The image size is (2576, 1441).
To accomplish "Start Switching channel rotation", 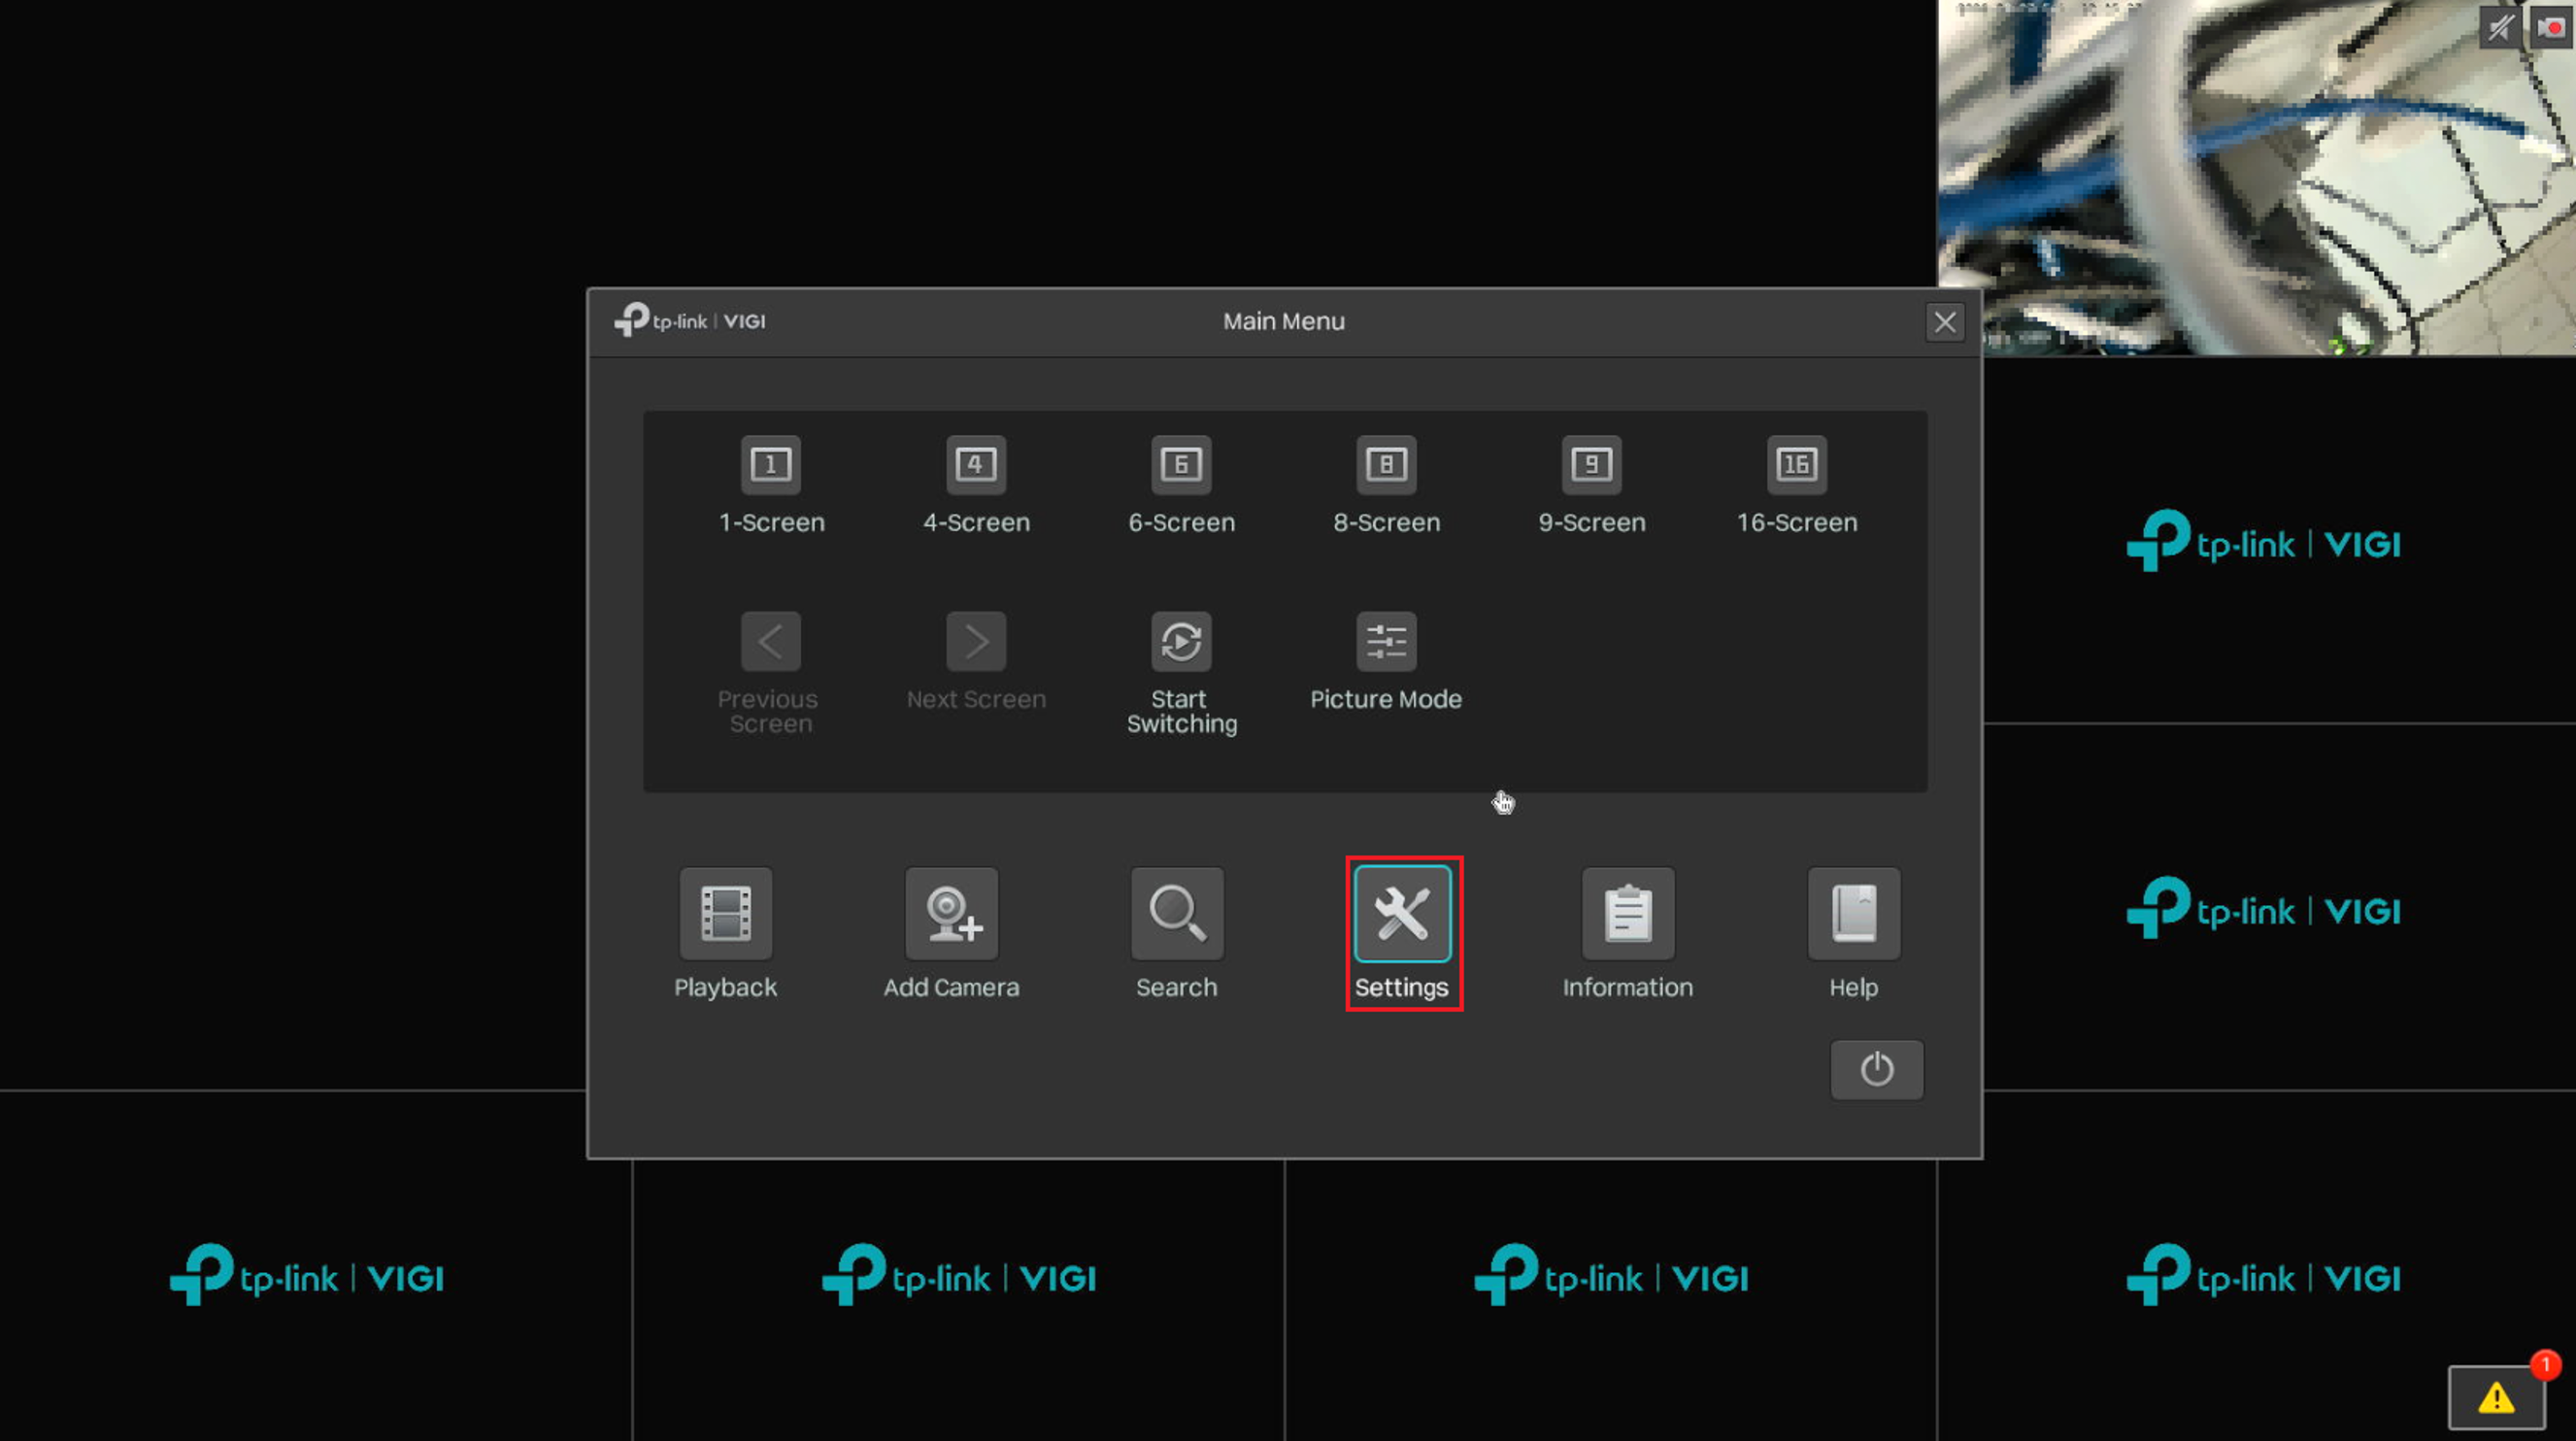I will click(x=1181, y=641).
